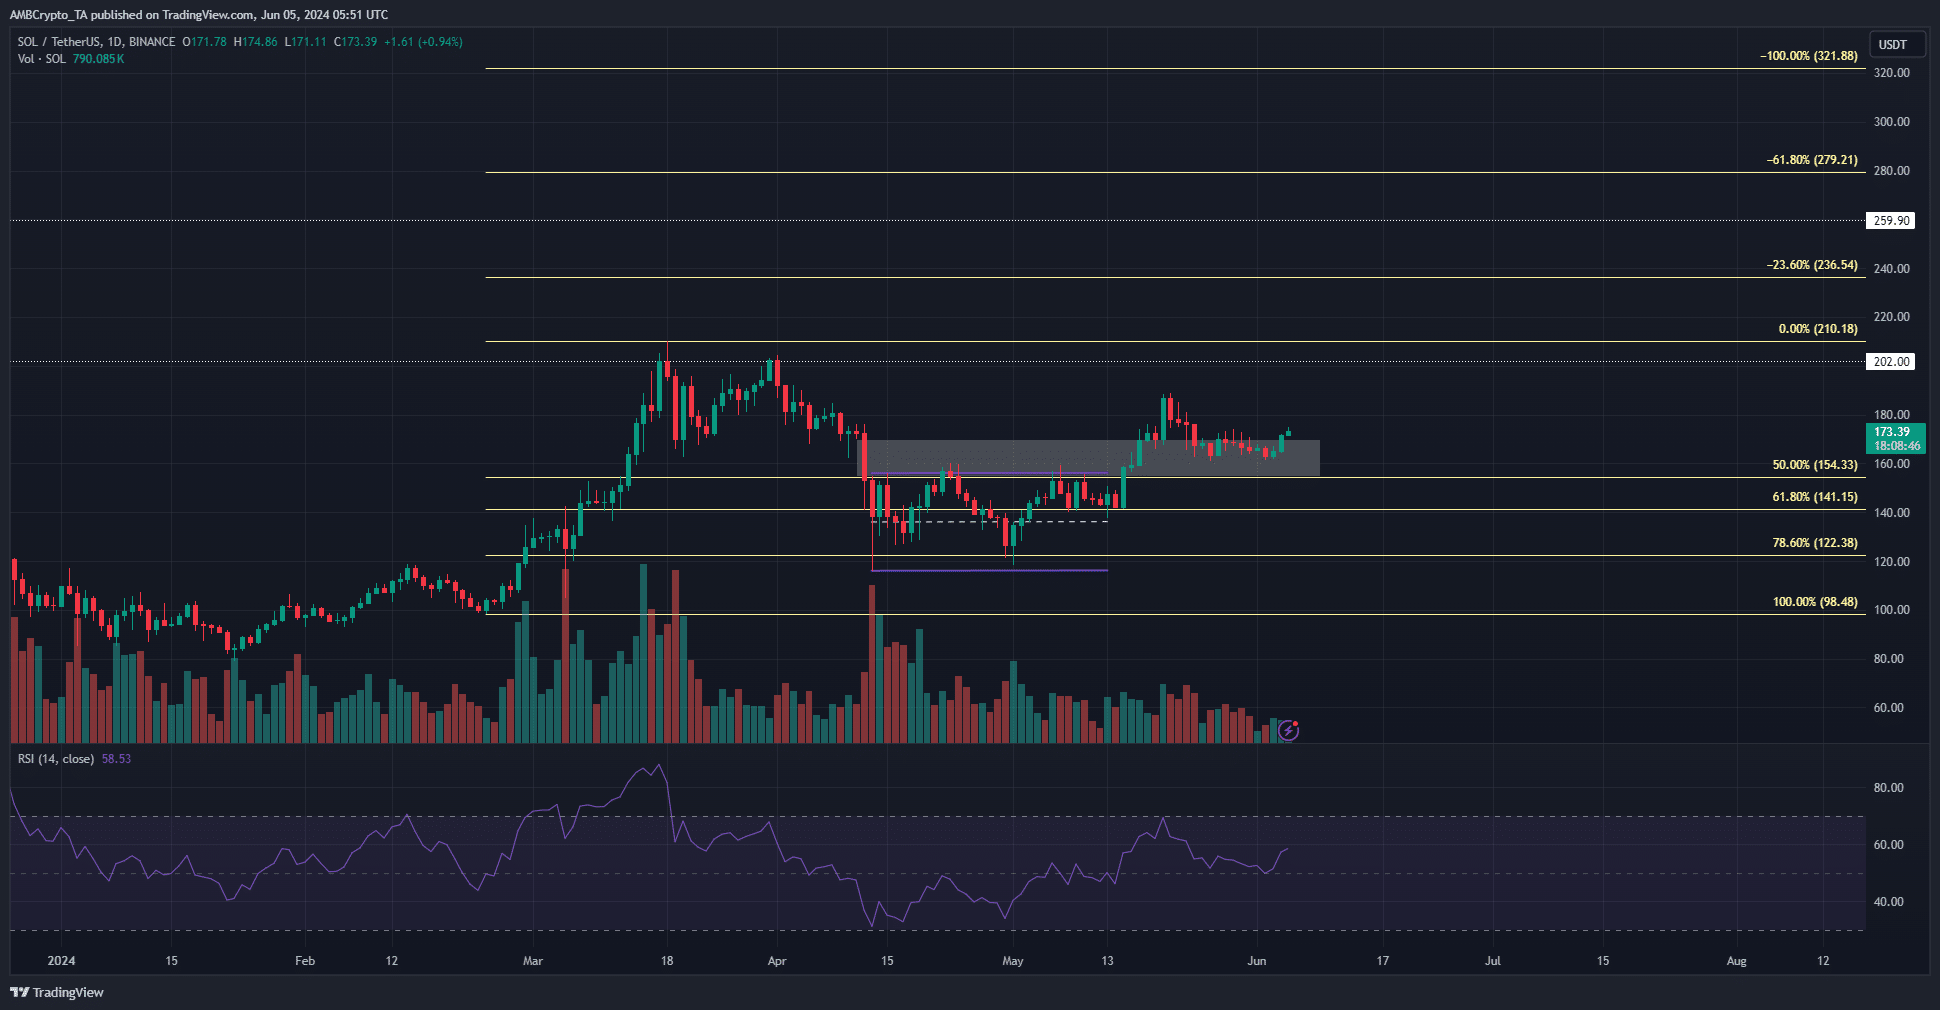Click the Vol · SOL indicator legend
The image size is (1940, 1010).
click(42, 59)
